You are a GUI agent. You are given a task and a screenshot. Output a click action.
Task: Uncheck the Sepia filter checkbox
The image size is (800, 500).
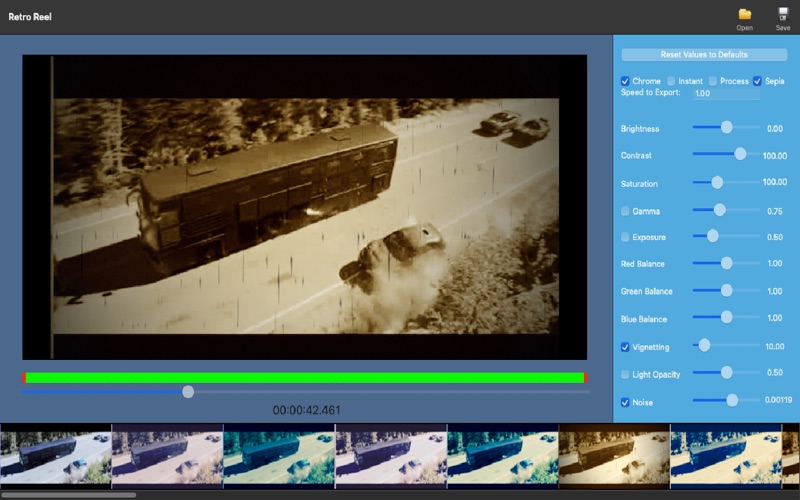(x=757, y=81)
